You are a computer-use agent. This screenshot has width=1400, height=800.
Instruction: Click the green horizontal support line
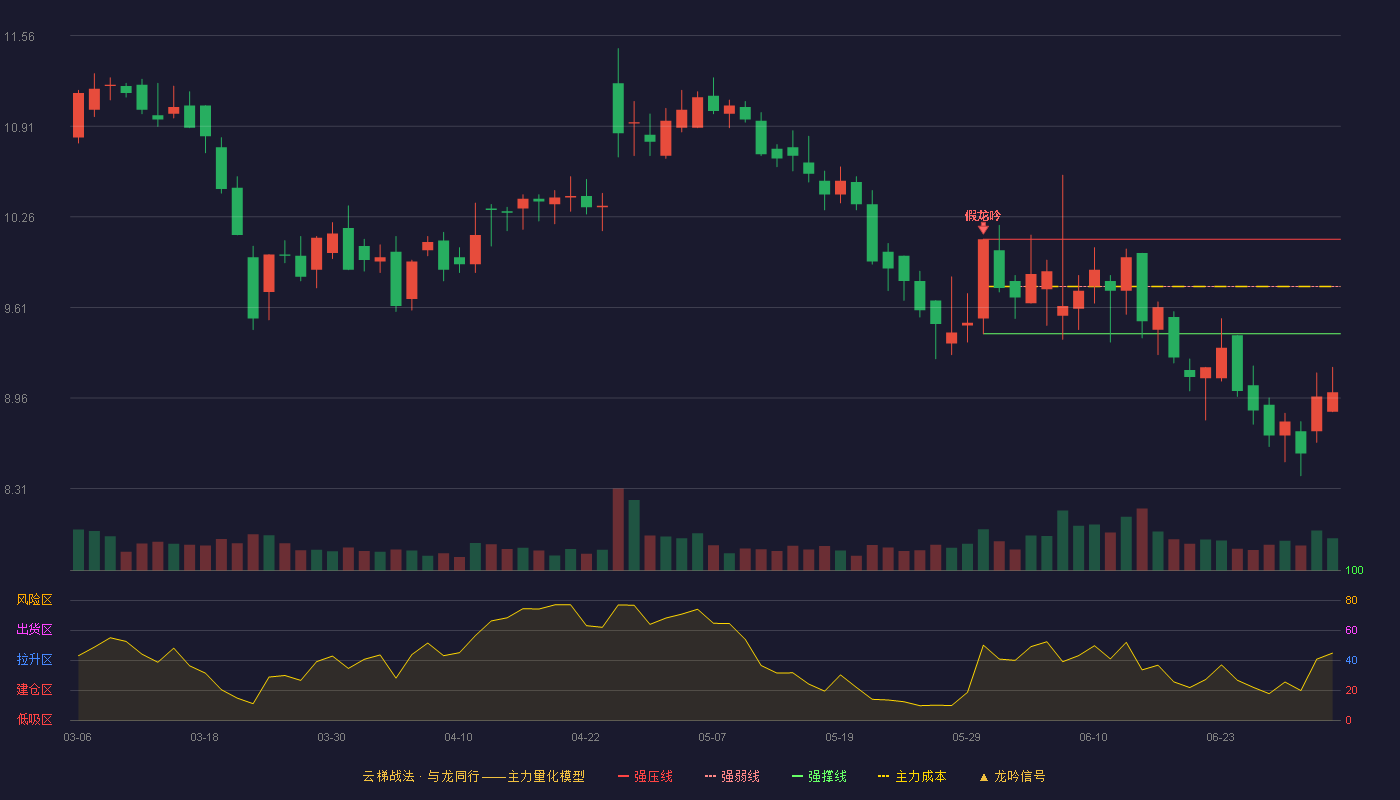click(1162, 333)
